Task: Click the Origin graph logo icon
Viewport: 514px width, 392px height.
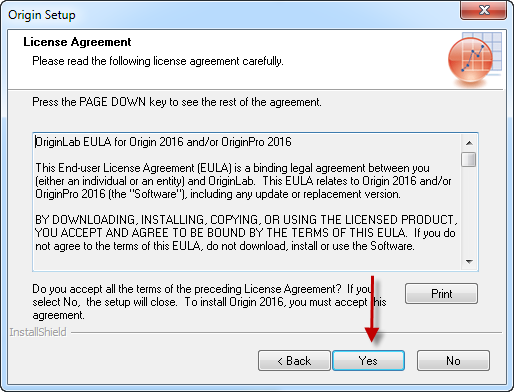Action: (474, 59)
